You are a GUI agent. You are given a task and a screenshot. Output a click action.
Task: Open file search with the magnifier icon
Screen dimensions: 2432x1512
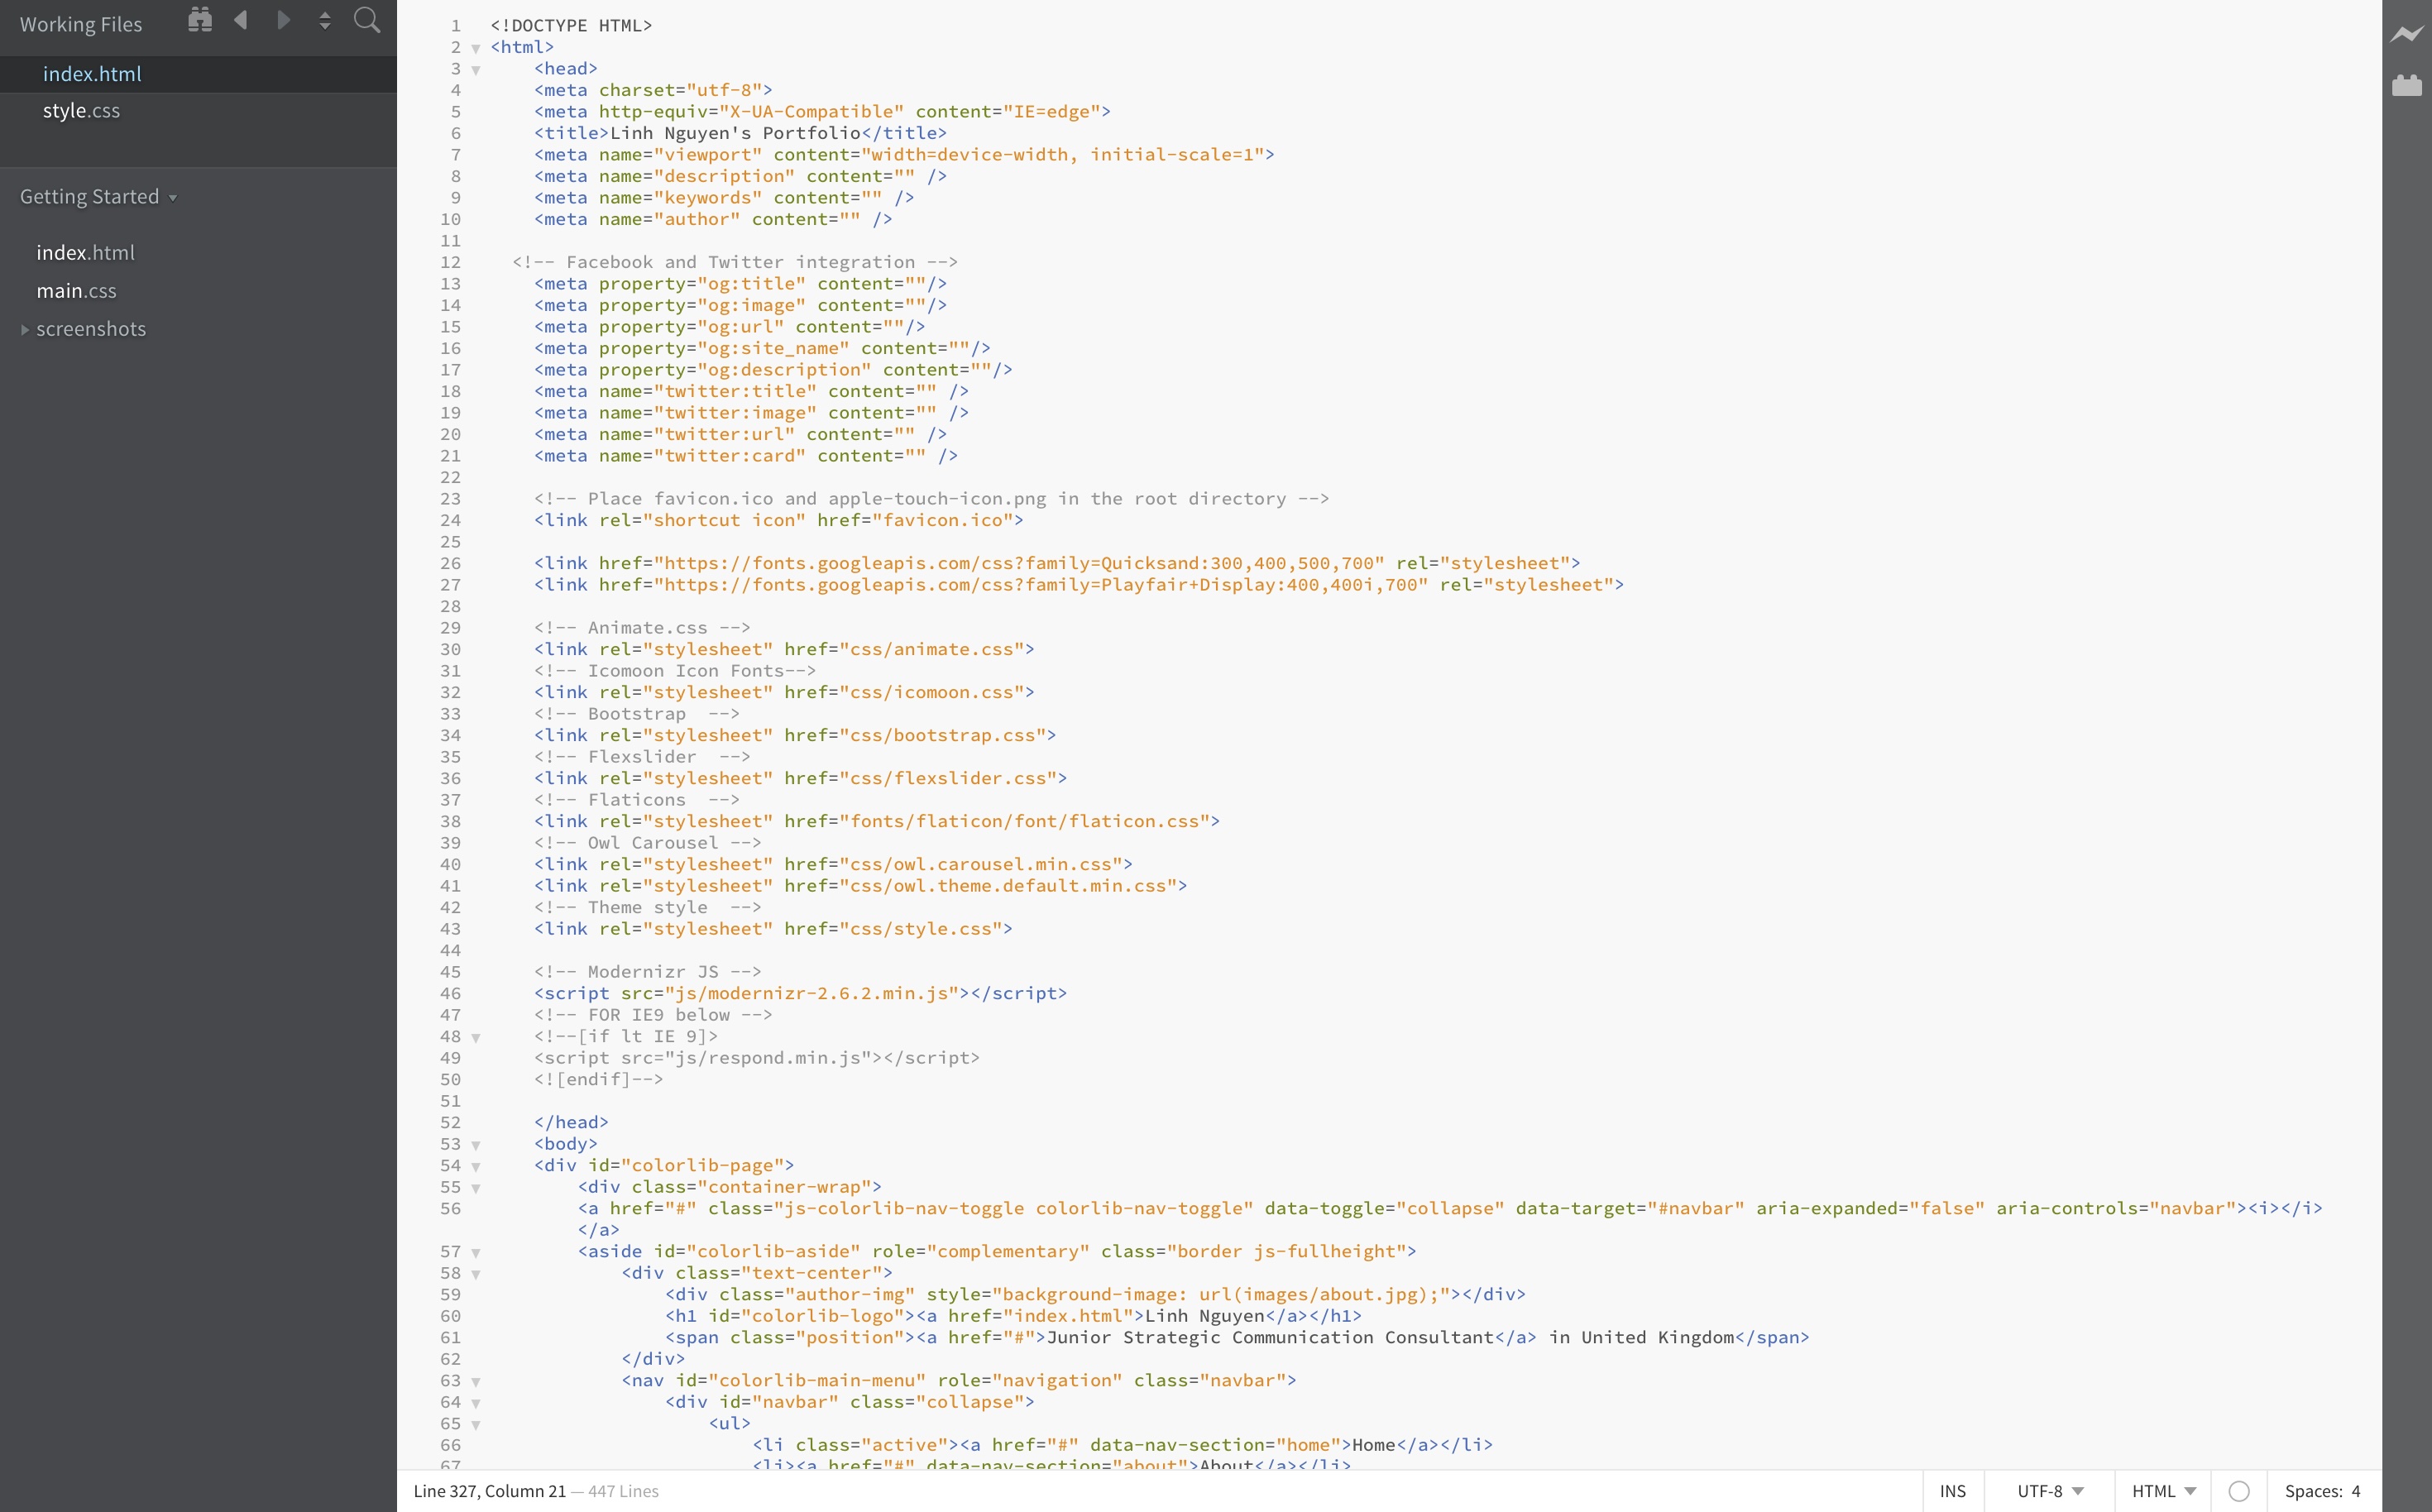coord(366,19)
